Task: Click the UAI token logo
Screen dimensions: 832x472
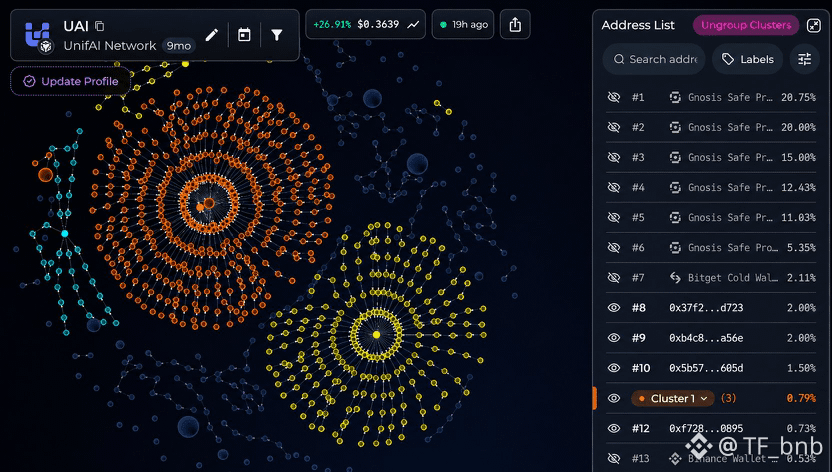Action: [x=38, y=36]
